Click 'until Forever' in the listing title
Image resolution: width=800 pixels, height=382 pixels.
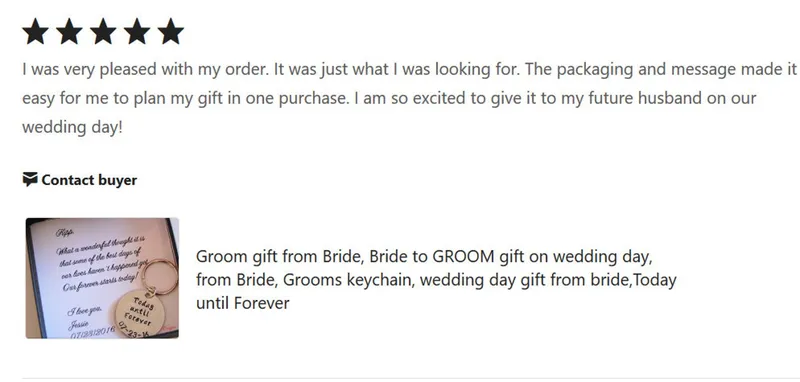(x=242, y=303)
